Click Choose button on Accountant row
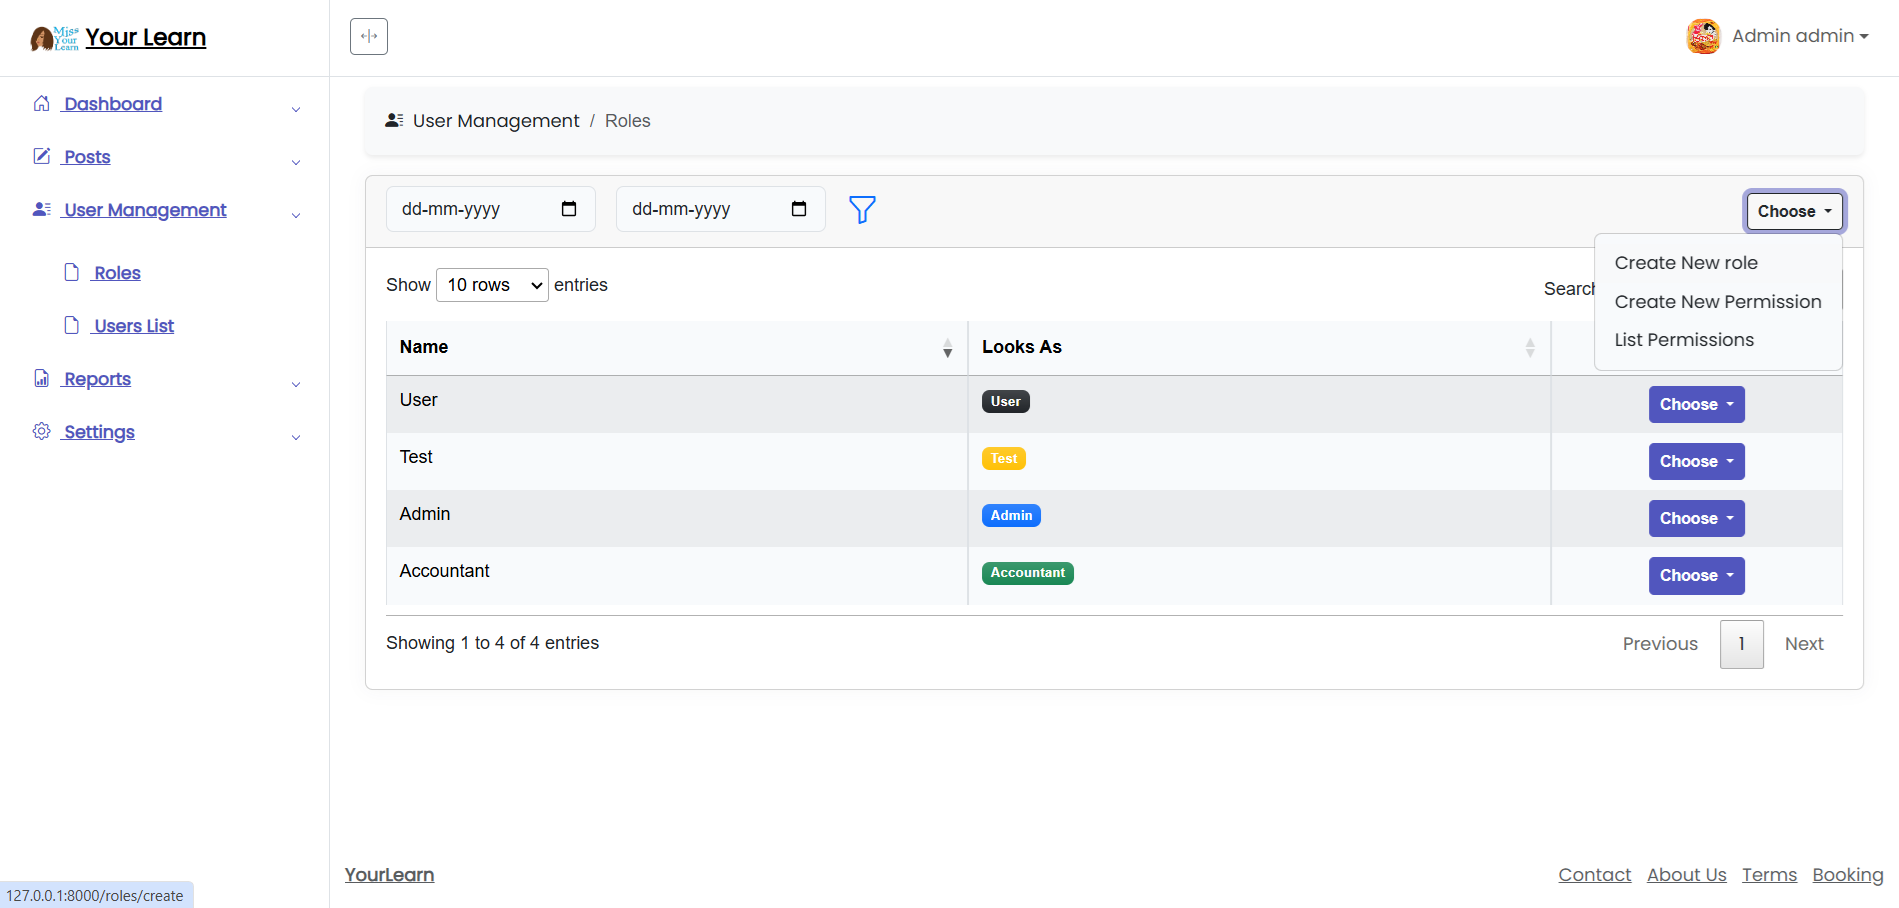This screenshot has width=1899, height=908. (x=1695, y=575)
